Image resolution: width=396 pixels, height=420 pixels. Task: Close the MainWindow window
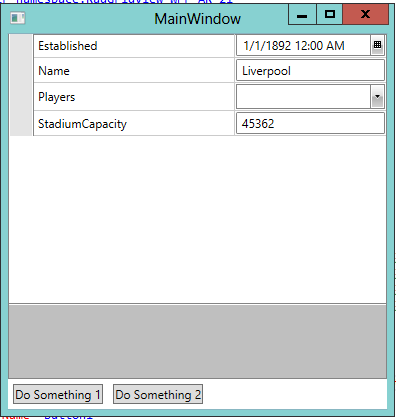(x=366, y=15)
